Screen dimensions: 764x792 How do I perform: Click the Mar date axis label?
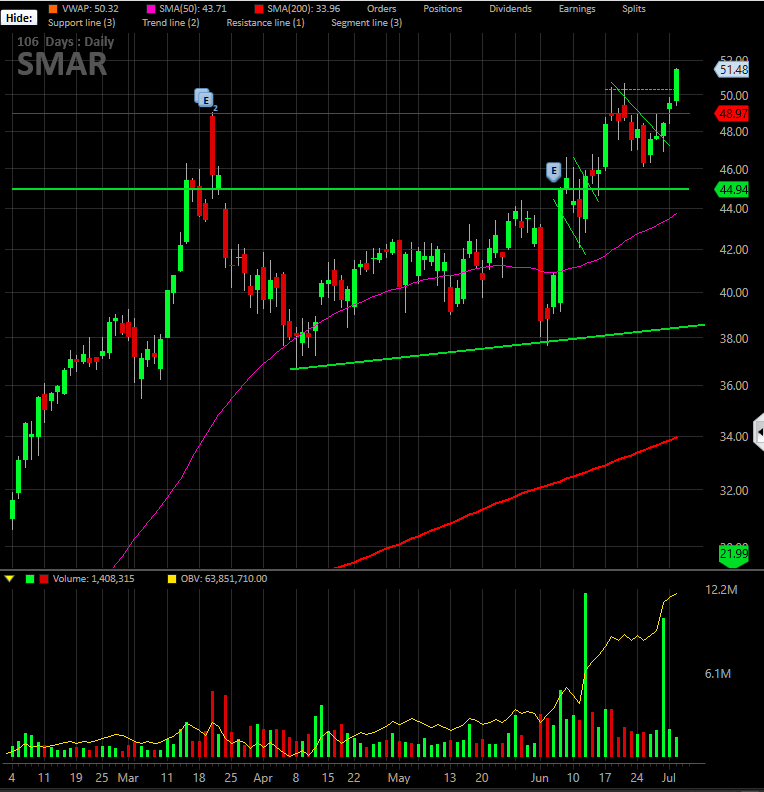[128, 778]
